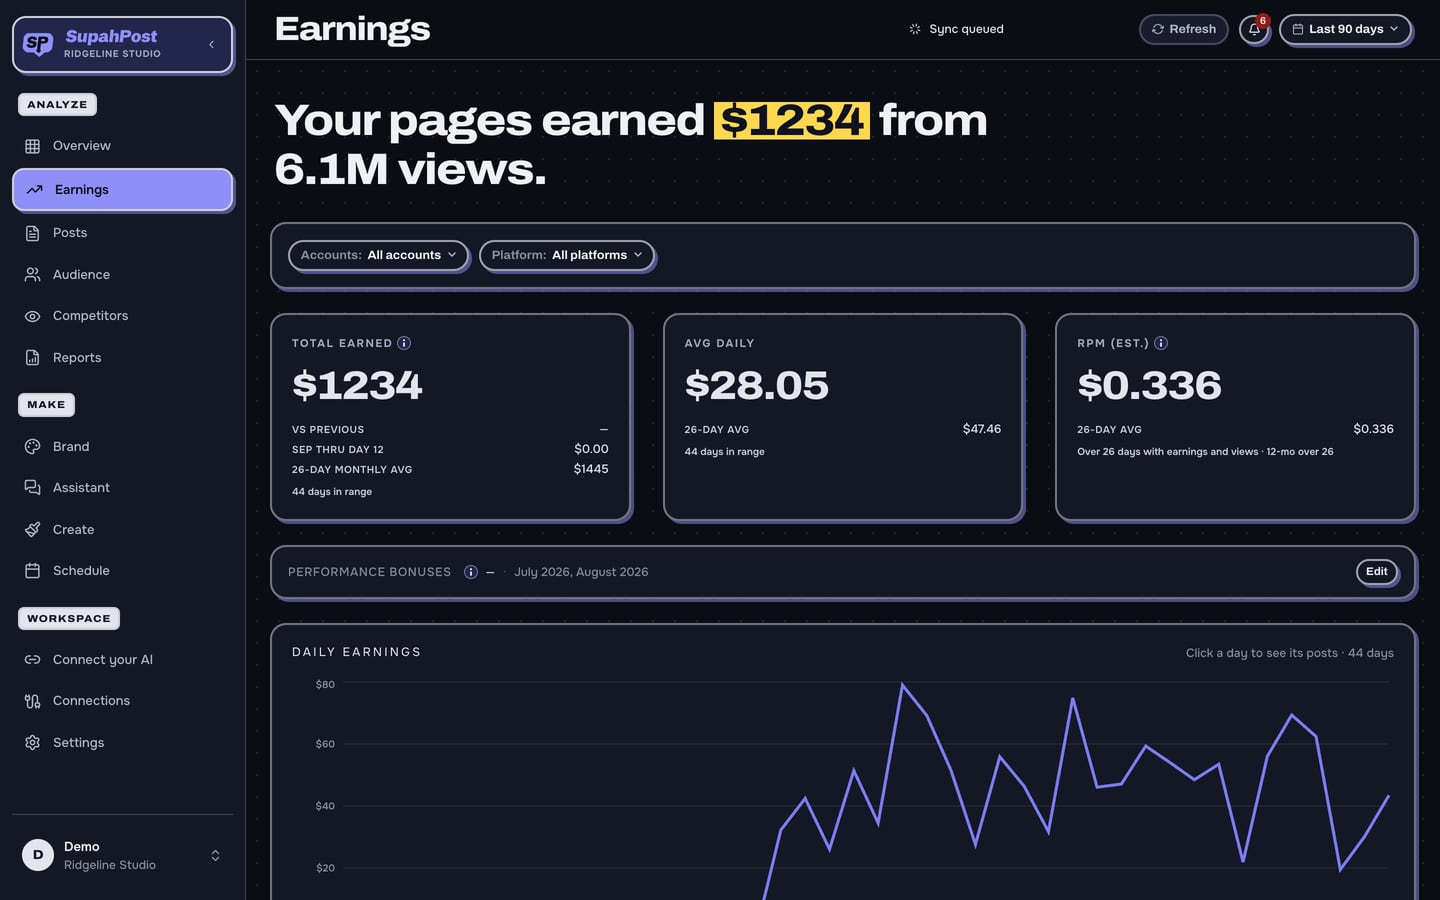
Task: Open Reports page
Action: pyautogui.click(x=123, y=358)
